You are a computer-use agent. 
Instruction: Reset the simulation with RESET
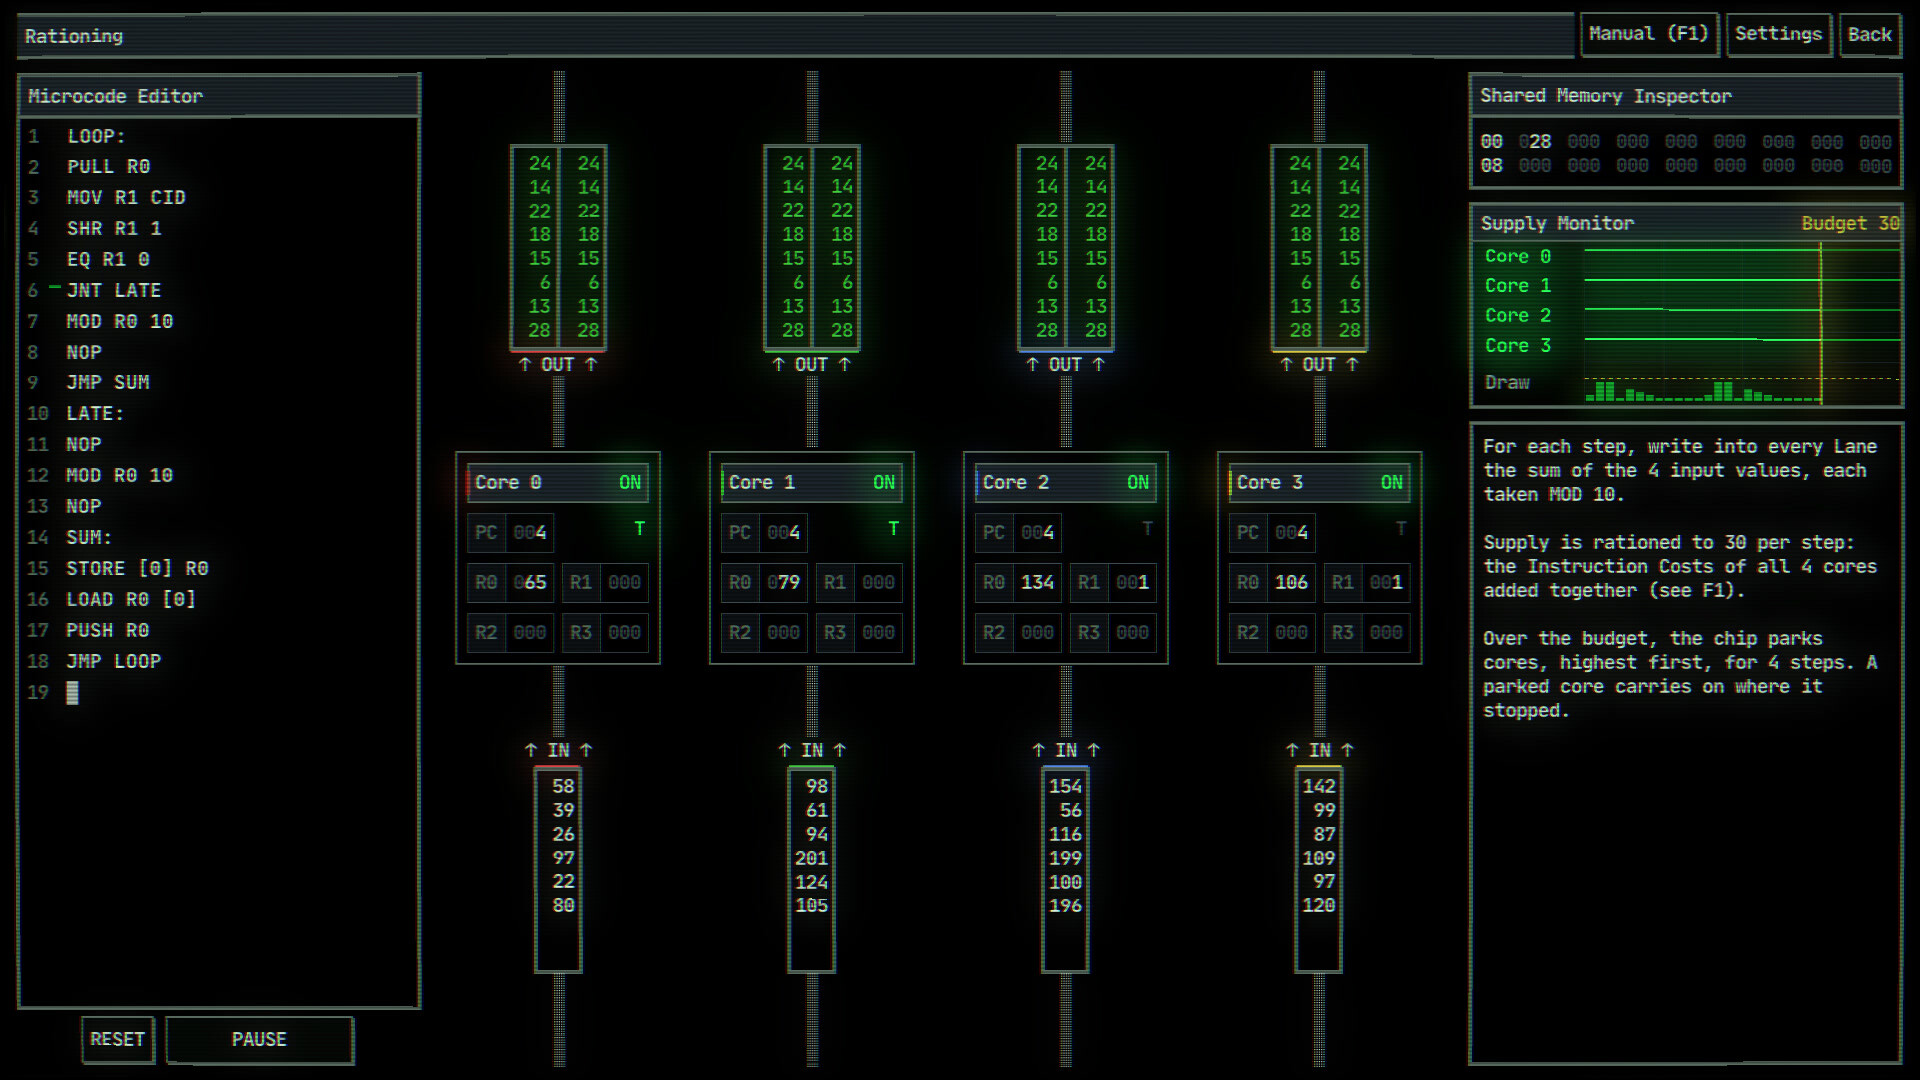(118, 1039)
